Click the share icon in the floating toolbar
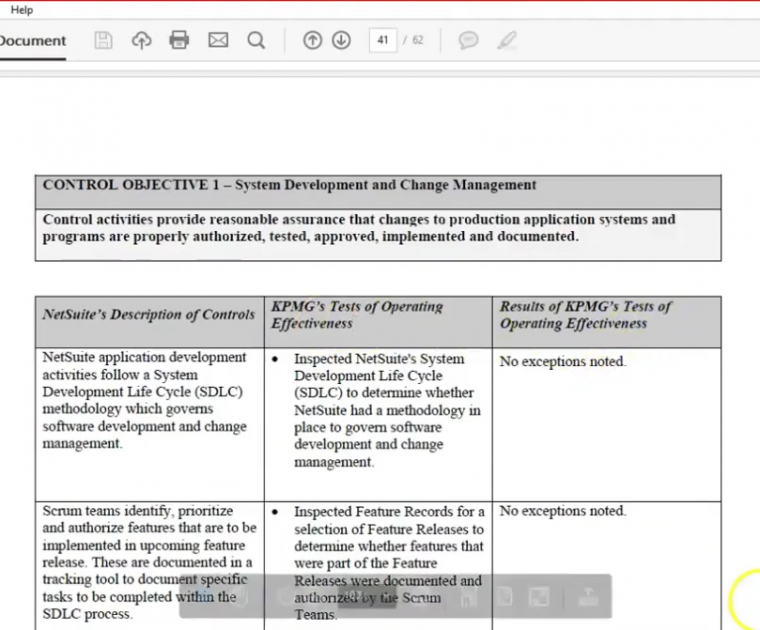The height and width of the screenshot is (630, 760). coord(589,597)
